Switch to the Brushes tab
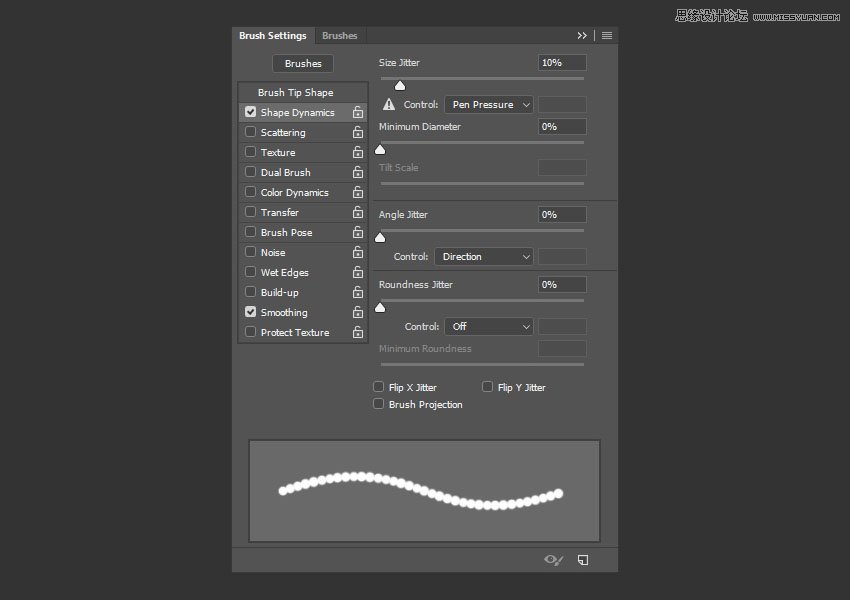Image resolution: width=850 pixels, height=600 pixels. tap(339, 36)
